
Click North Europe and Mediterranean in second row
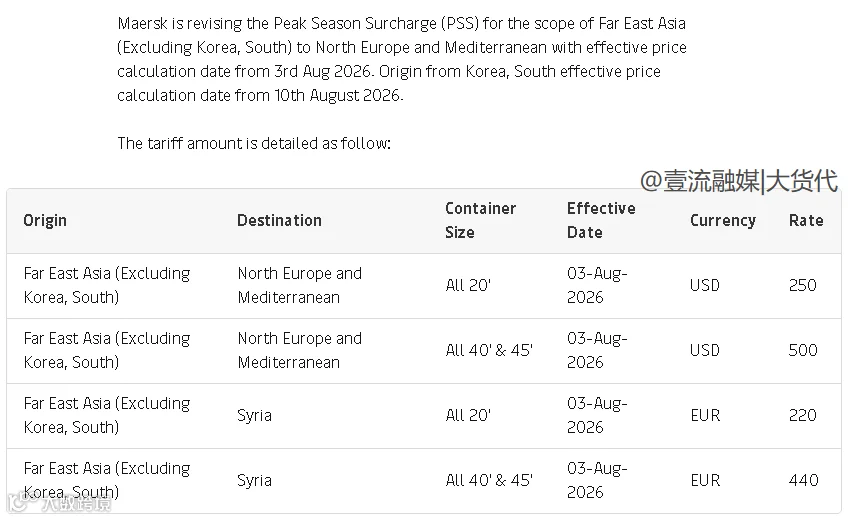coord(300,350)
